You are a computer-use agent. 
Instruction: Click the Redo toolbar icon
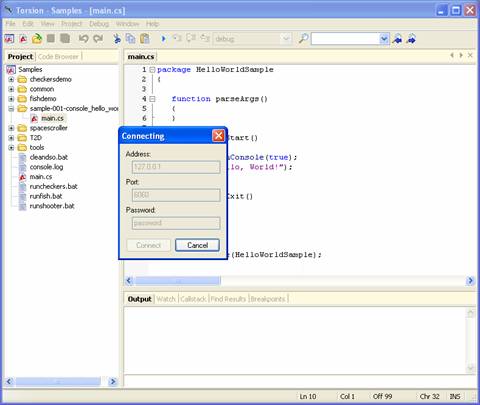[98, 39]
